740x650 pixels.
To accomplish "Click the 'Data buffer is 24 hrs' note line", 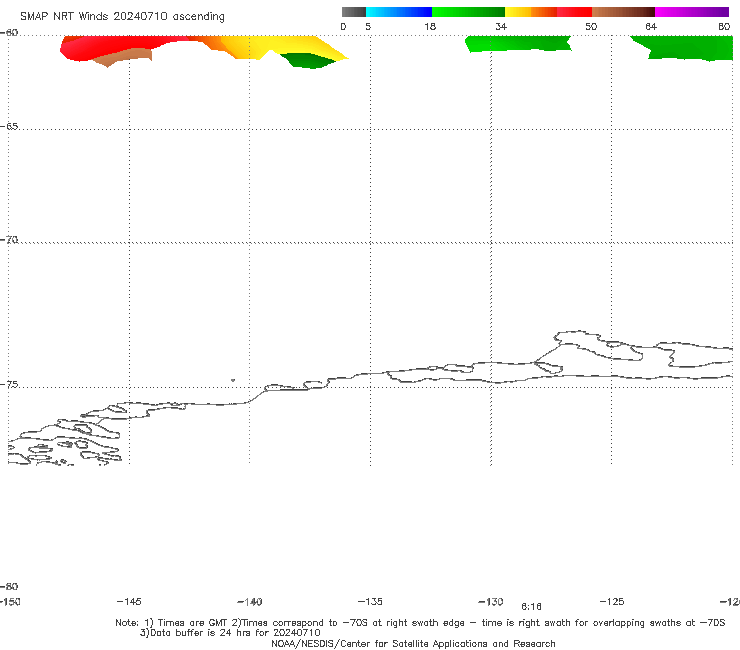I will coord(230,633).
